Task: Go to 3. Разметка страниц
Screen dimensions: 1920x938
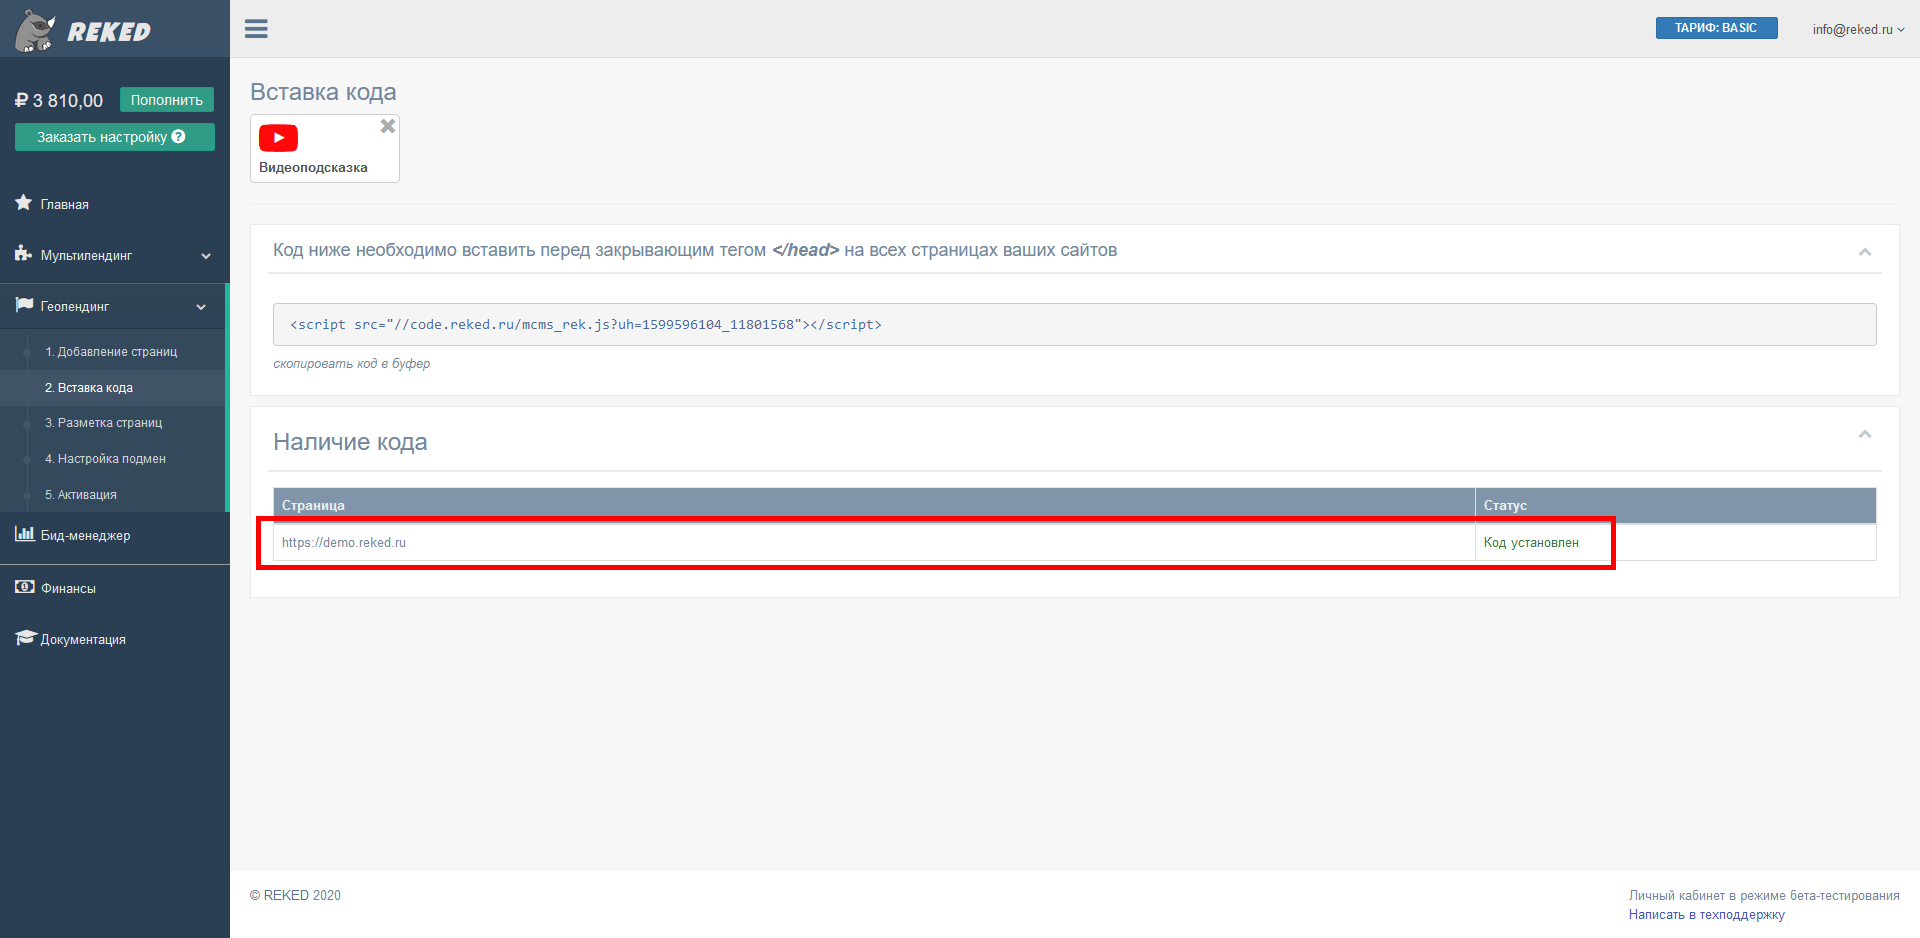Action: [104, 423]
